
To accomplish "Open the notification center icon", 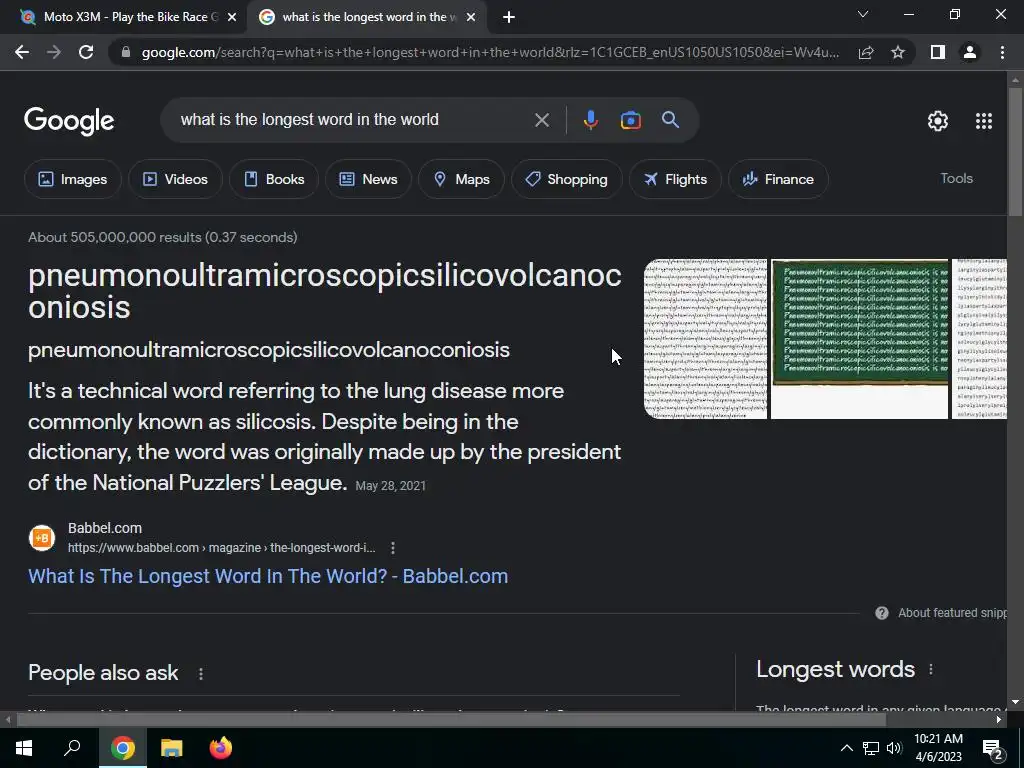I will pyautogui.click(x=992, y=748).
